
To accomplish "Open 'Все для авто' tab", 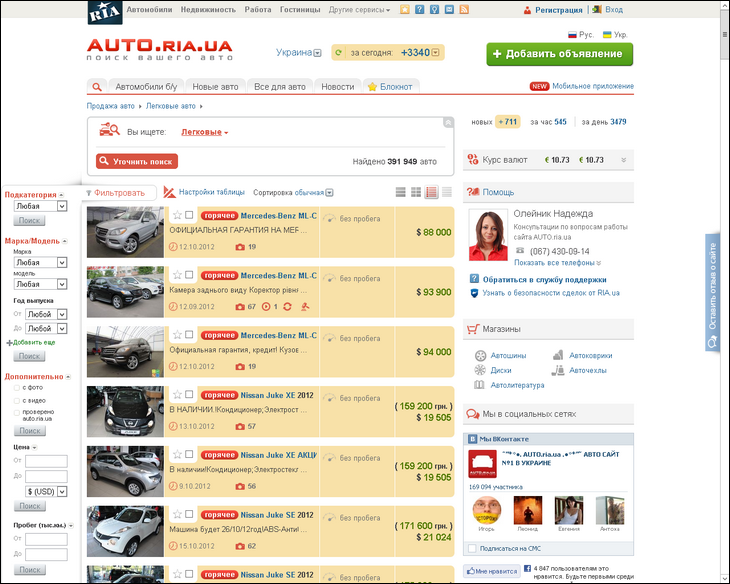I will click(280, 87).
